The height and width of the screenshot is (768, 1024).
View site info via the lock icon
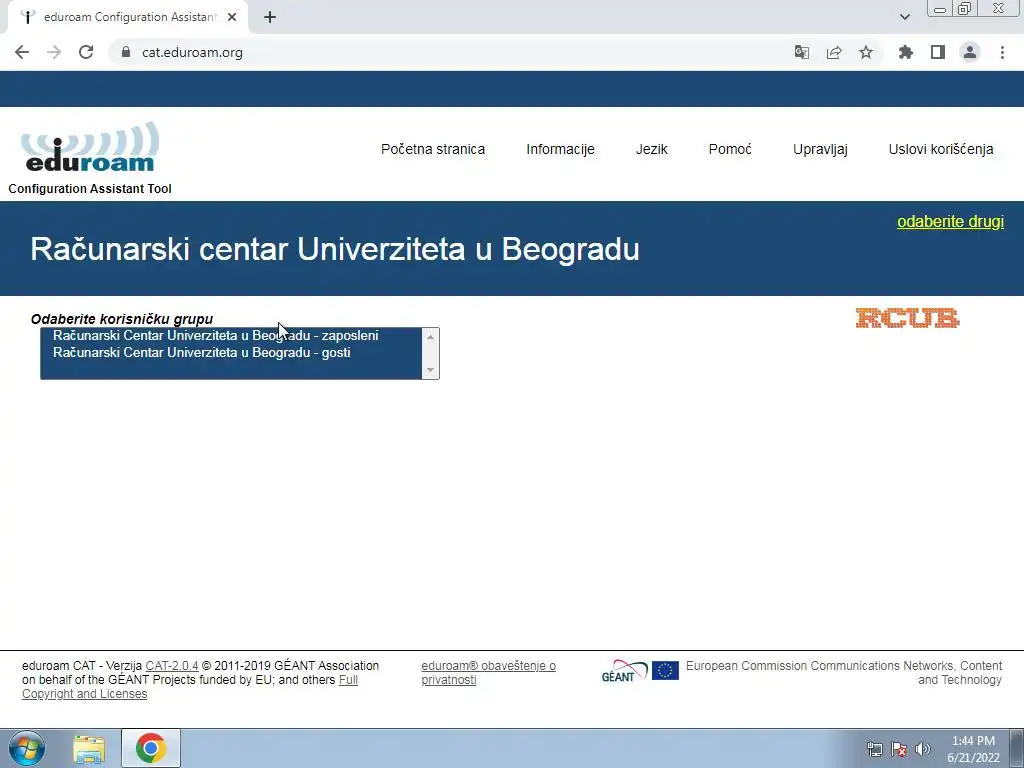click(x=126, y=52)
